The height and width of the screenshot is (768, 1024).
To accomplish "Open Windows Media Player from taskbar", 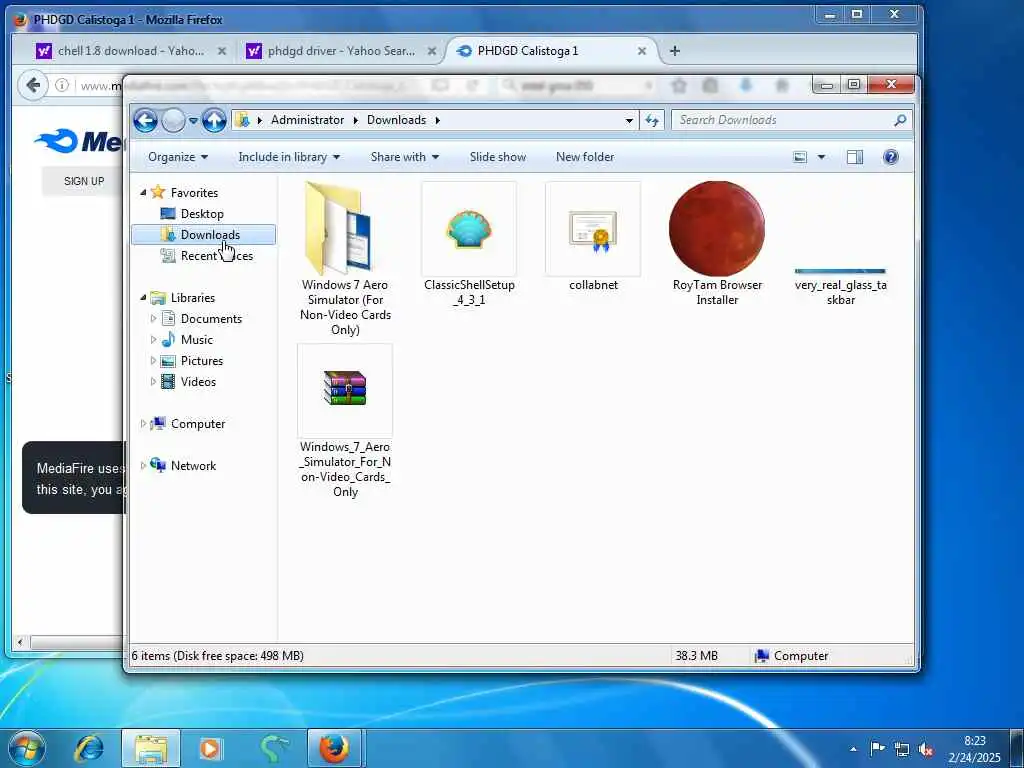I will [210, 748].
